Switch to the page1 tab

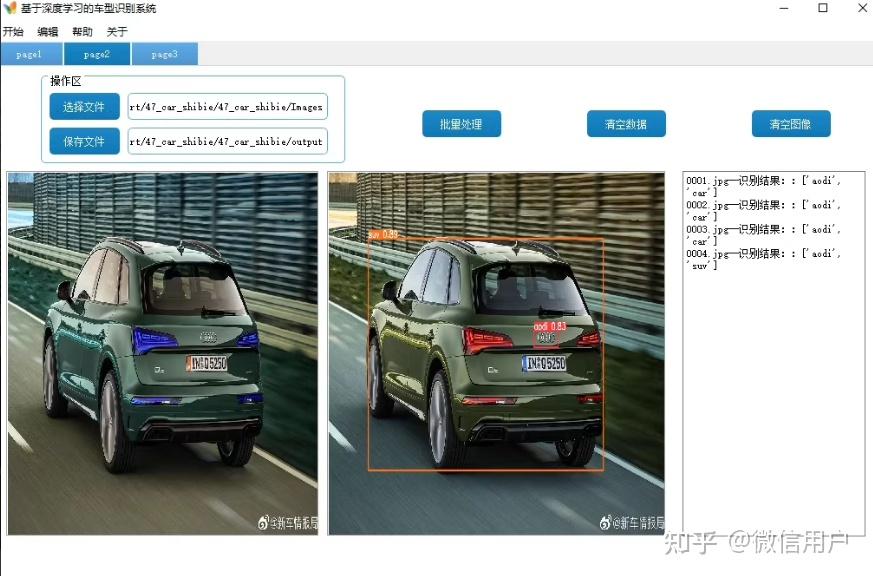[30, 55]
